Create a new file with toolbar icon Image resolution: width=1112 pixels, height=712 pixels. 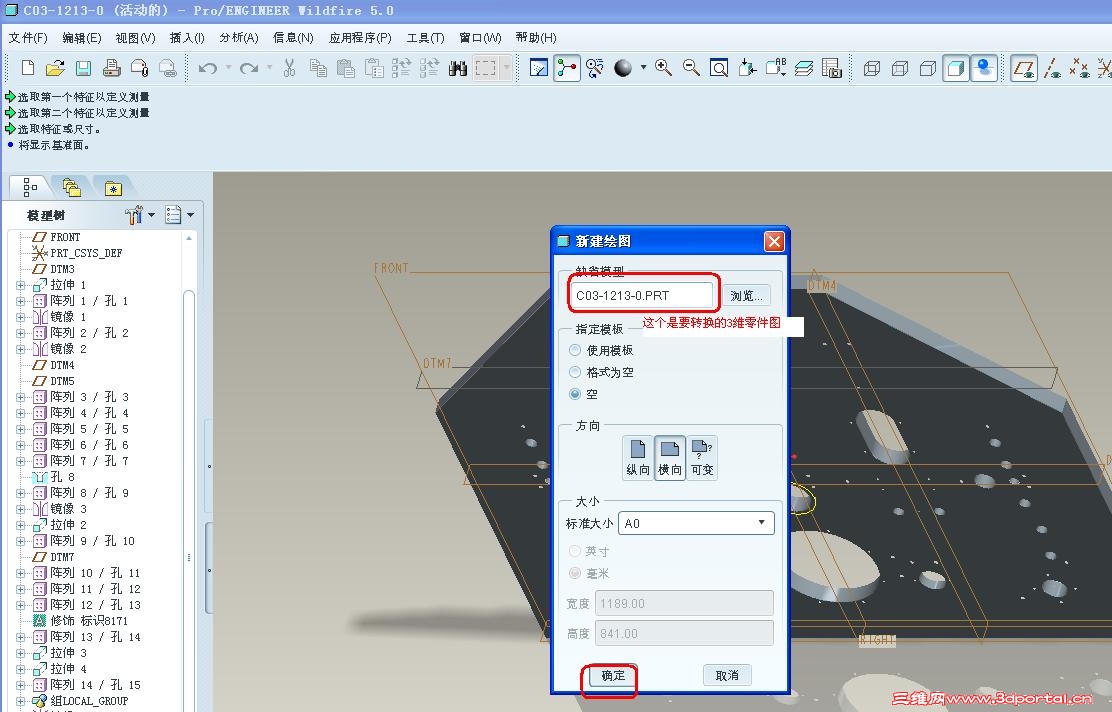[28, 68]
